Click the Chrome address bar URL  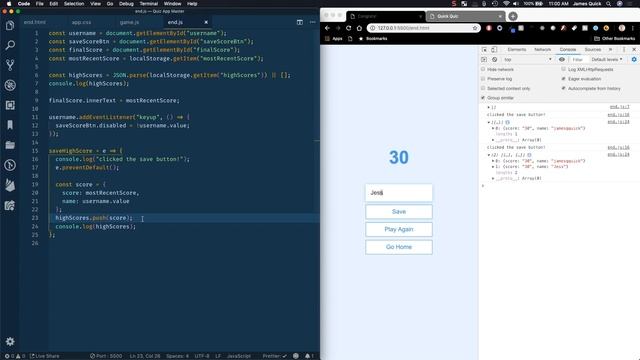point(403,28)
